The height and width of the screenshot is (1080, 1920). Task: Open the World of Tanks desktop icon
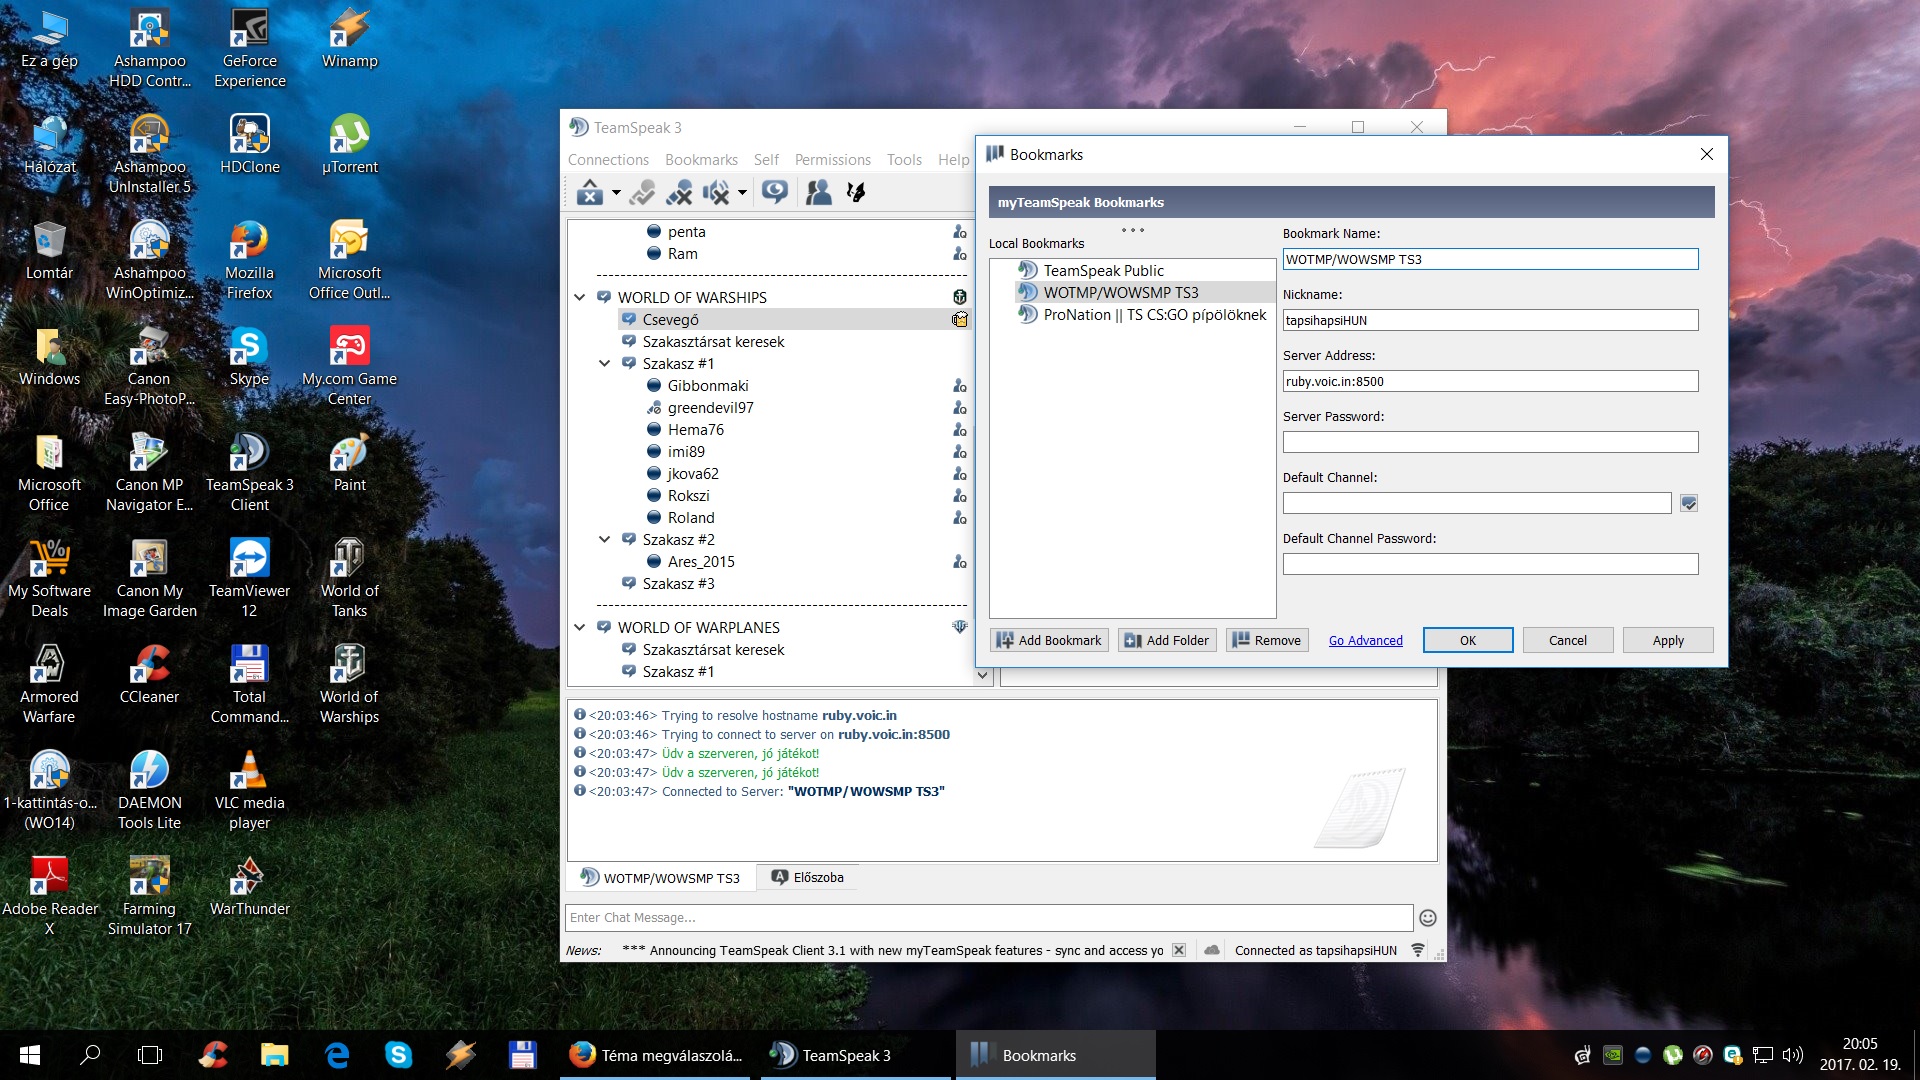[x=349, y=577]
